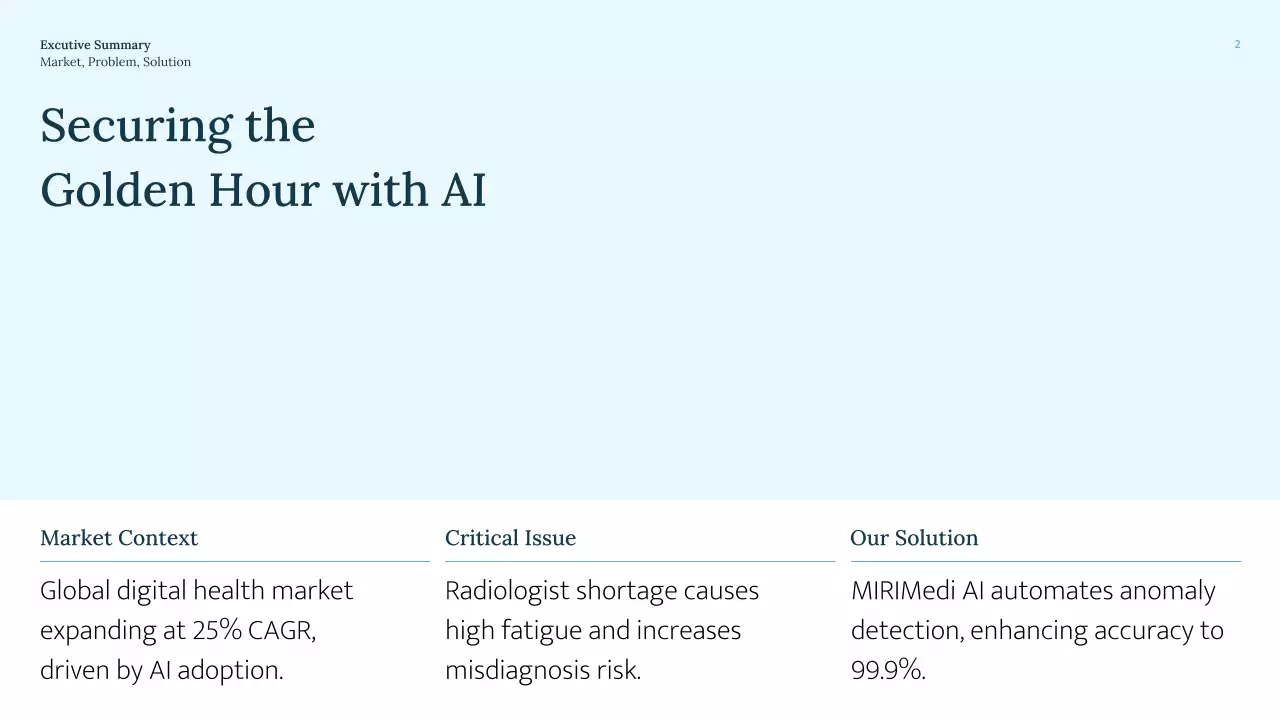1280x720 pixels.
Task: Click the slide page number 2
Action: (x=1237, y=44)
